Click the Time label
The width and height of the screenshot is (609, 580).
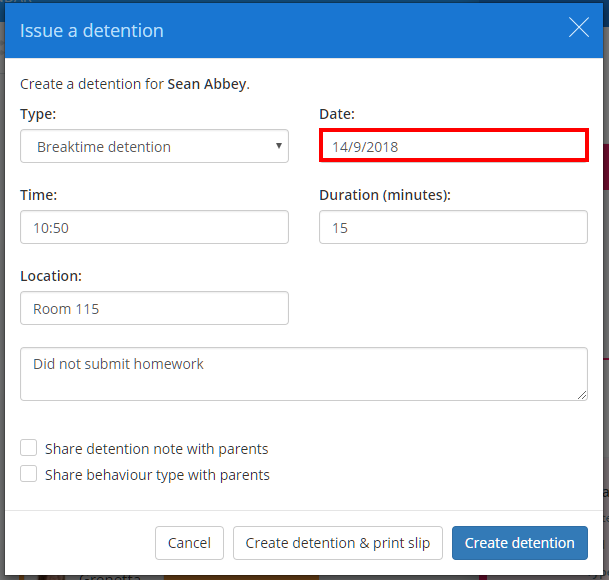(x=38, y=195)
